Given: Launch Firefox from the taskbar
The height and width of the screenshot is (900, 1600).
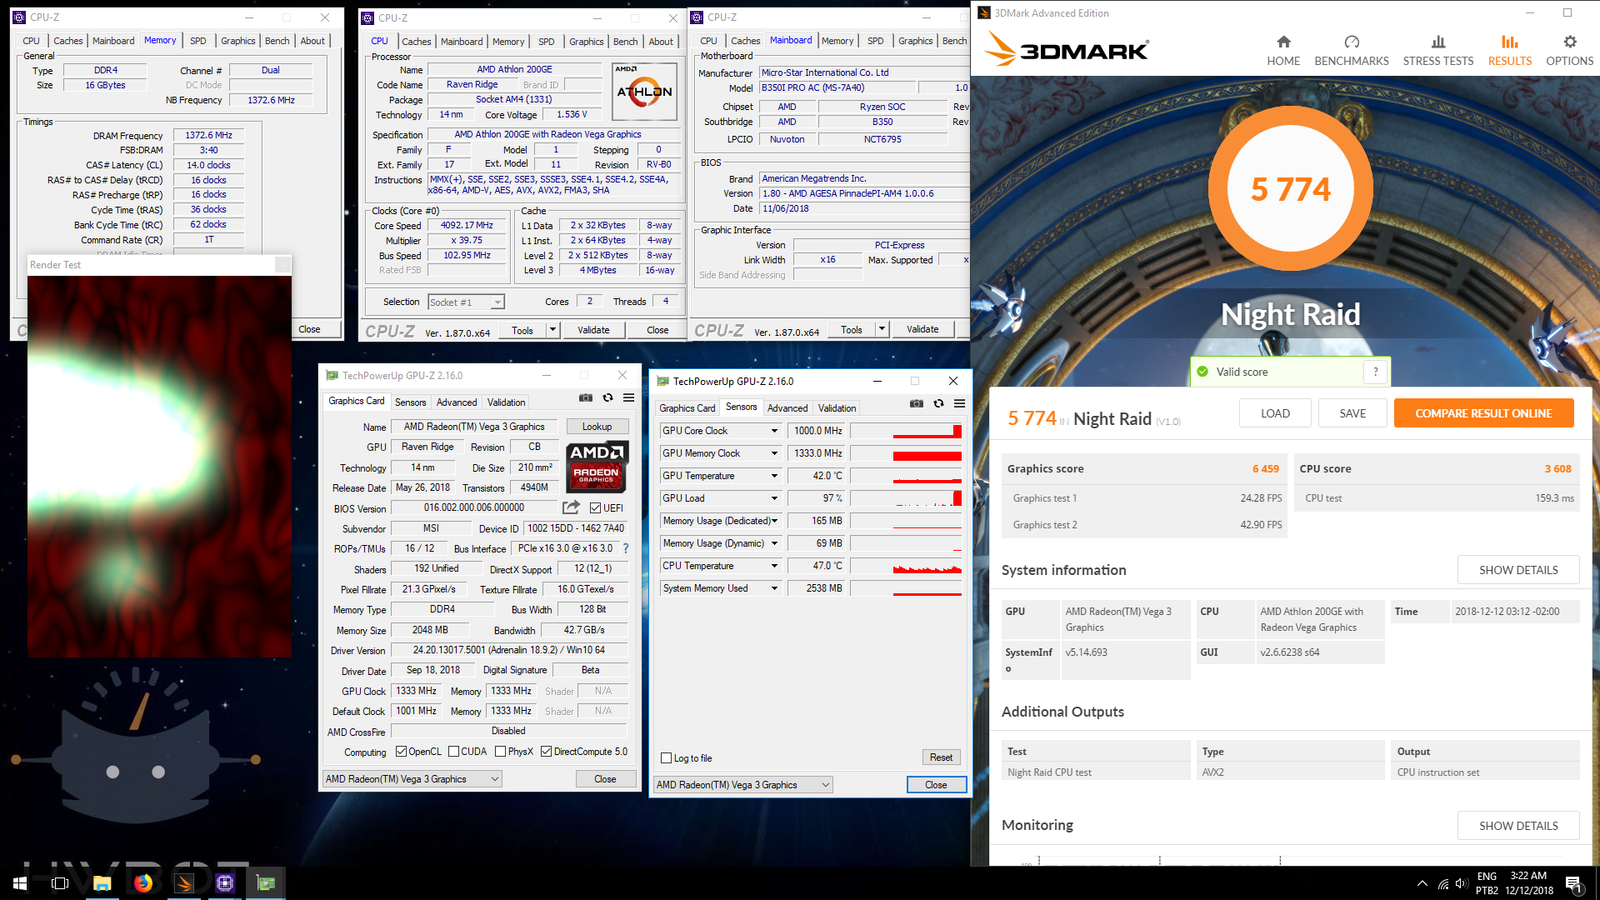Looking at the screenshot, I should click(143, 883).
